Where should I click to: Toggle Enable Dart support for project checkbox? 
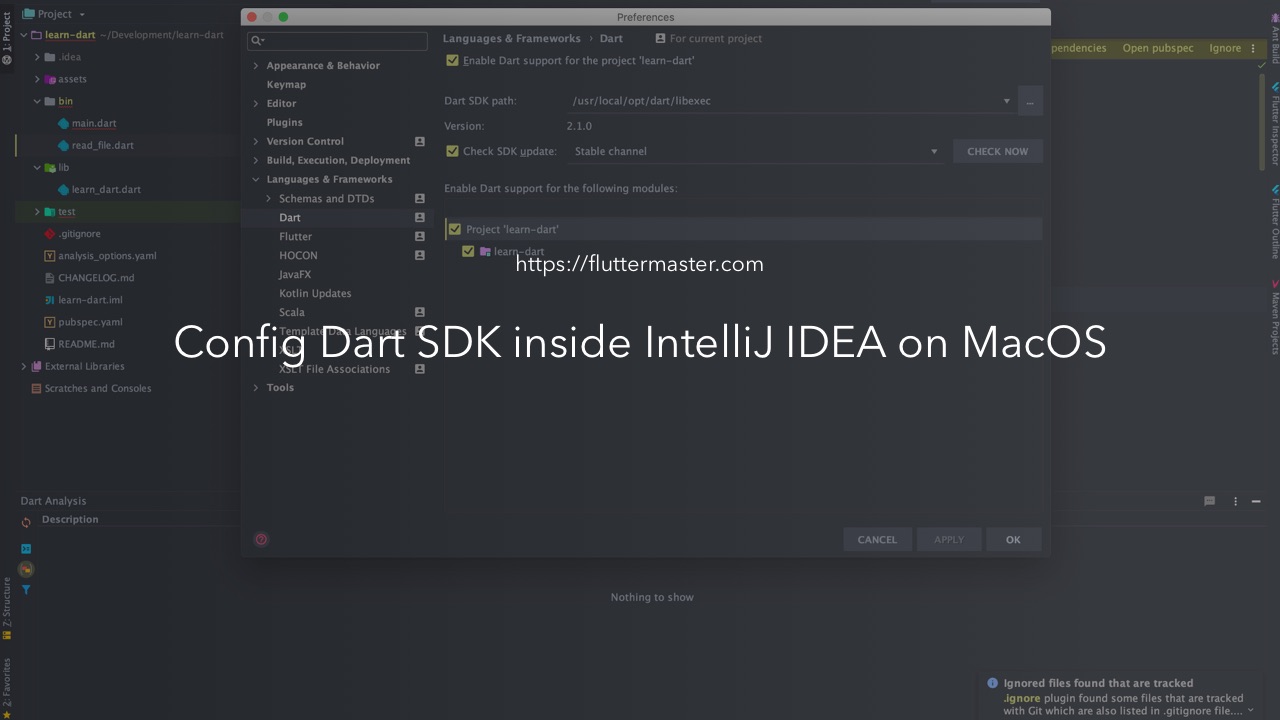click(x=453, y=60)
